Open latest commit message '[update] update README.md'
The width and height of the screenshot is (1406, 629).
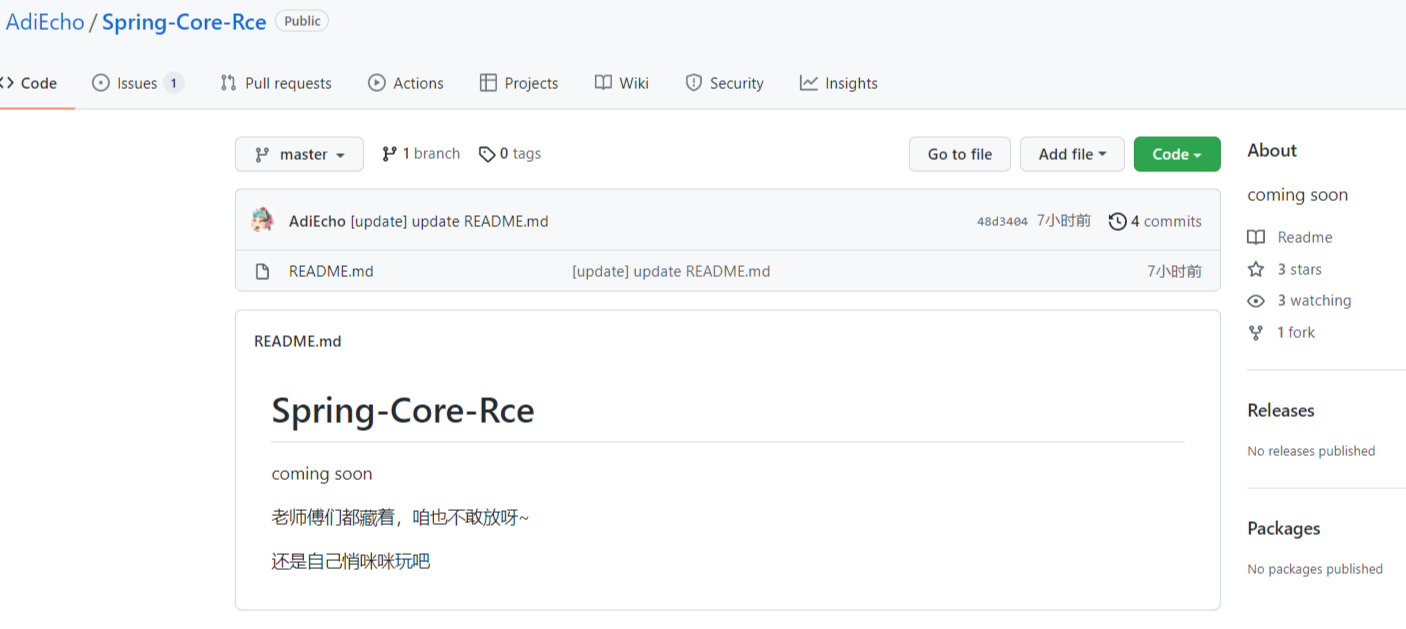(x=449, y=221)
